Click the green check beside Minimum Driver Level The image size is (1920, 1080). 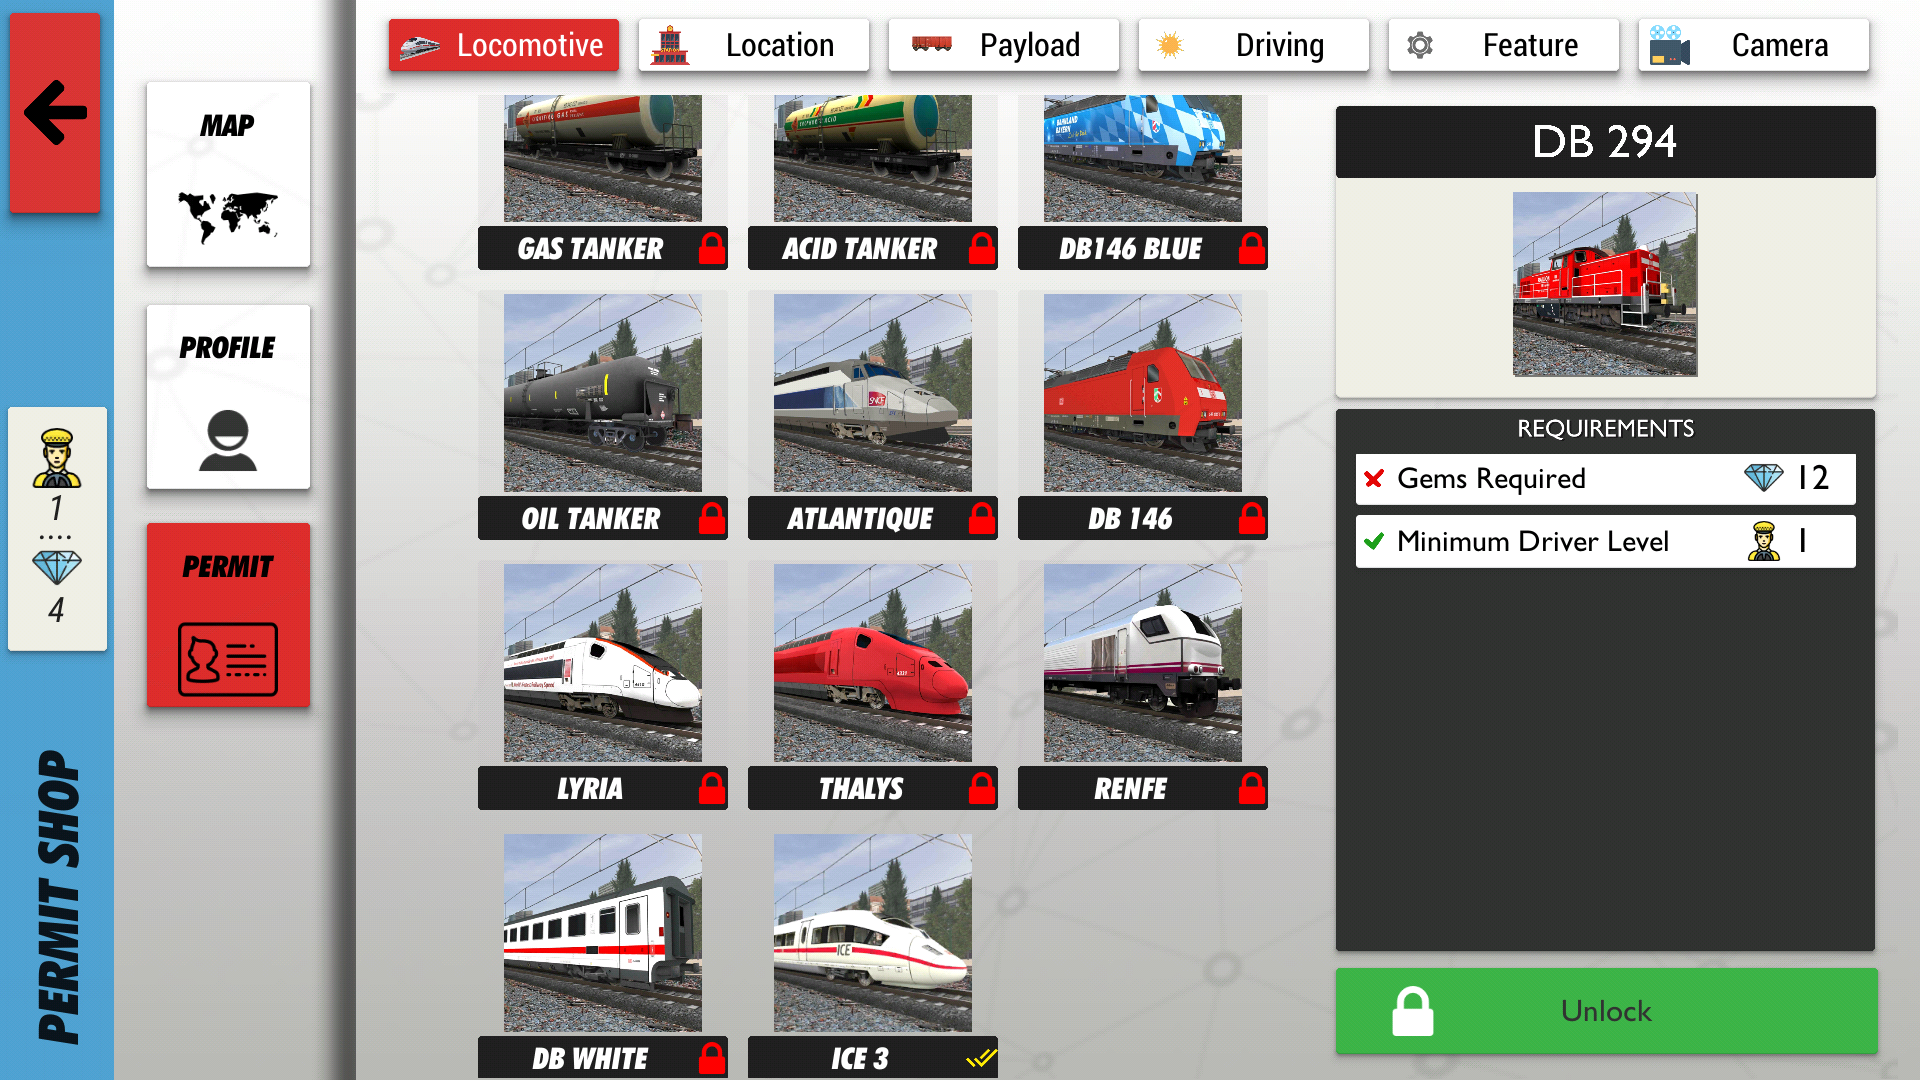[1374, 541]
